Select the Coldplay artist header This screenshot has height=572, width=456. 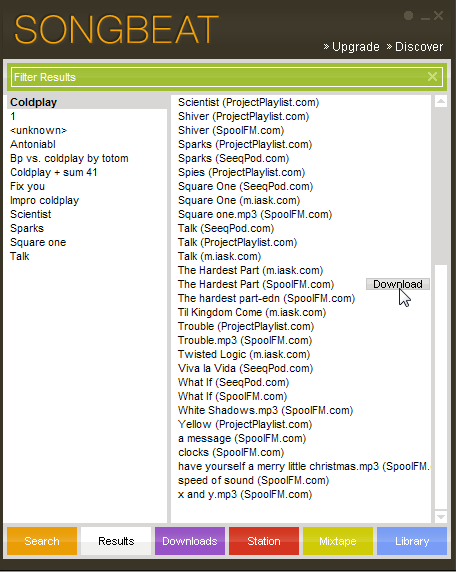click(x=87, y=102)
